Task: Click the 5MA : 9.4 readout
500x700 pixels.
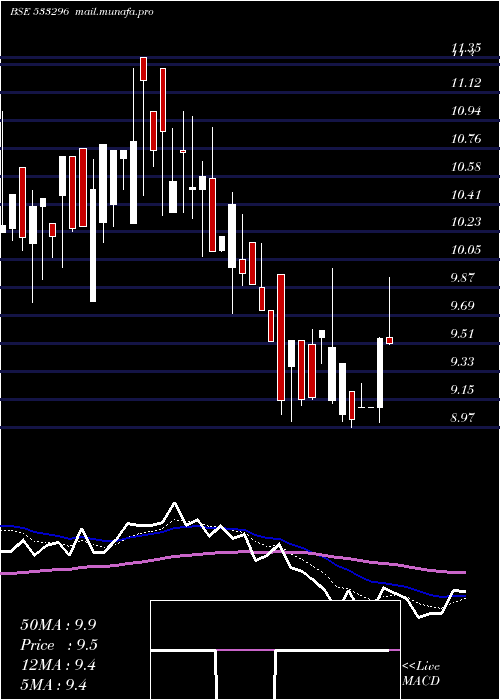Action: coord(53,684)
